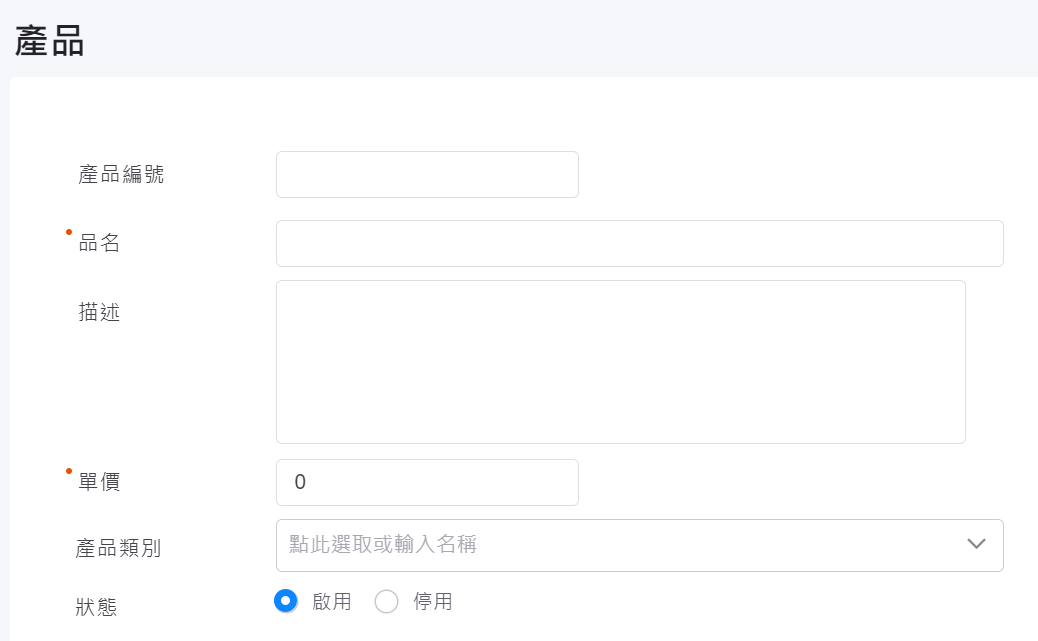Click the 點此選取或輸入名稱 placeholder text

point(383,545)
